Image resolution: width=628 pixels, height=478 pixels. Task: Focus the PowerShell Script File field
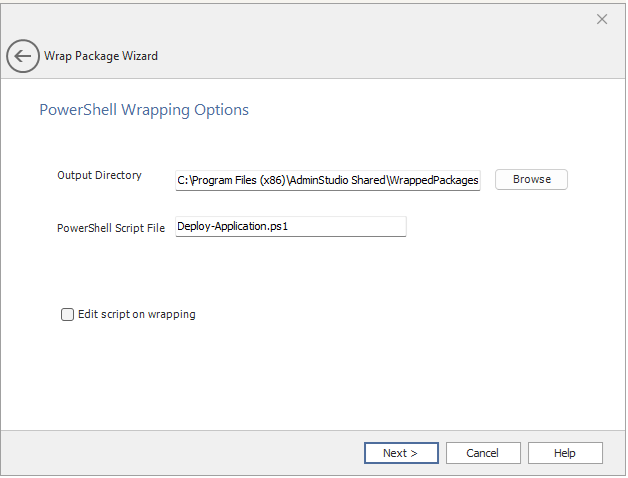pyautogui.click(x=290, y=227)
